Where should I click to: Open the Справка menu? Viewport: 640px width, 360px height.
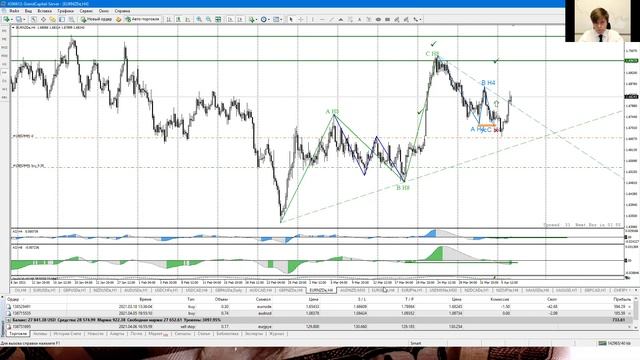click(x=122, y=11)
